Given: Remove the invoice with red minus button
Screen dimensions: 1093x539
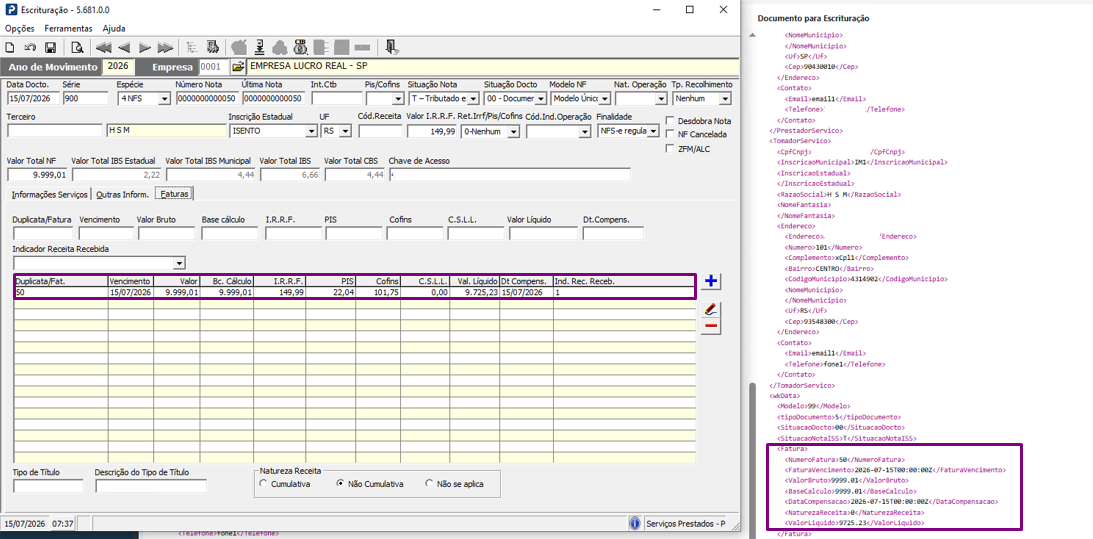Looking at the screenshot, I should [712, 326].
